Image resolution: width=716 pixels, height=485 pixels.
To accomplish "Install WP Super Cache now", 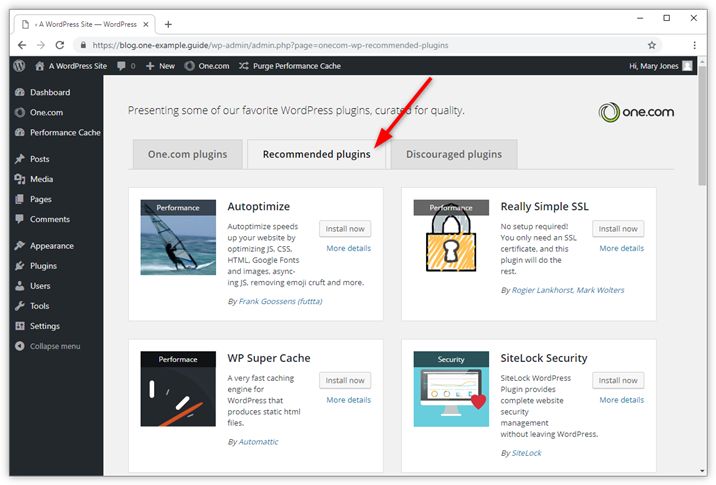I will point(345,380).
